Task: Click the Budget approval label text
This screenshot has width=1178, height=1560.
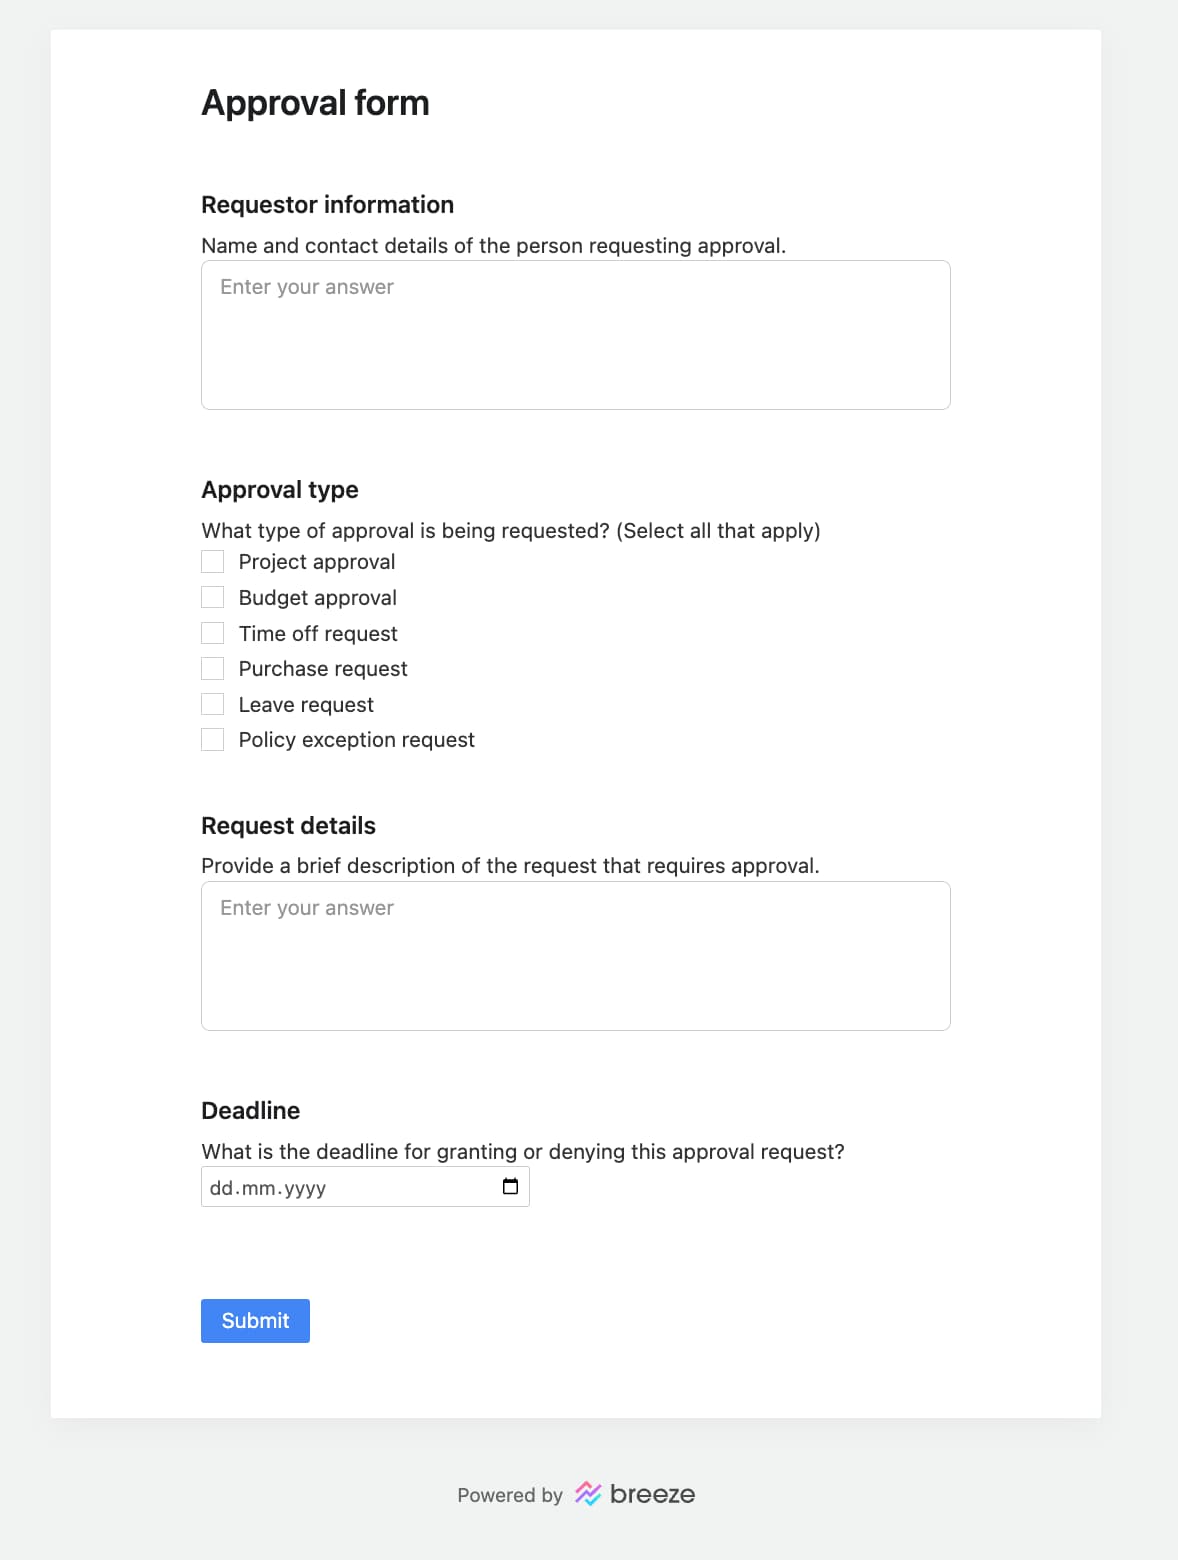Action: (317, 597)
